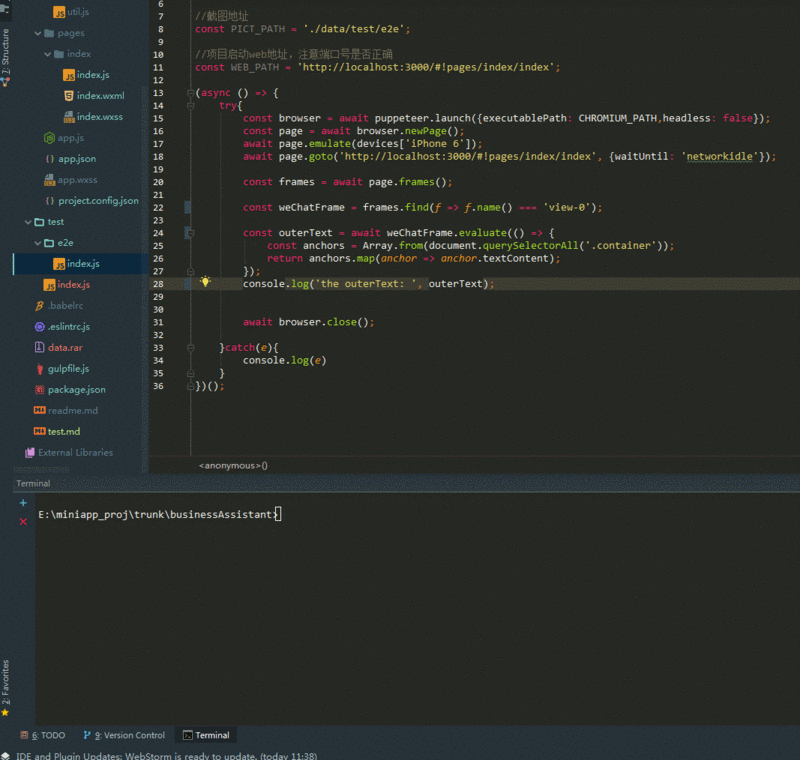Click the yellow lightbulb intention icon
The image size is (800, 760).
[x=205, y=283]
